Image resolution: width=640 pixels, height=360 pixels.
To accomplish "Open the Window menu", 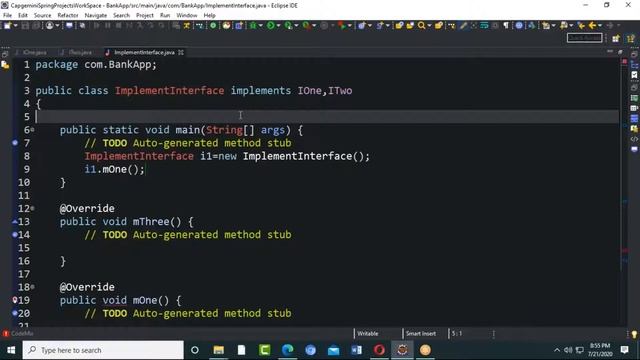I will 187,16.
